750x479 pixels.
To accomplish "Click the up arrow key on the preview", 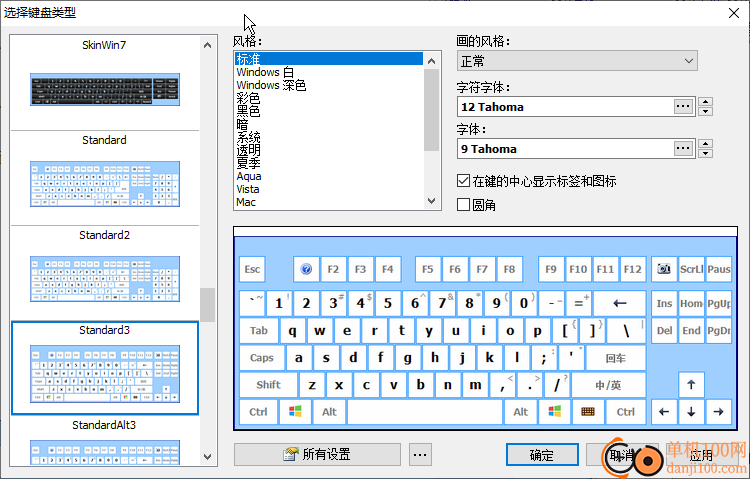I will click(691, 384).
